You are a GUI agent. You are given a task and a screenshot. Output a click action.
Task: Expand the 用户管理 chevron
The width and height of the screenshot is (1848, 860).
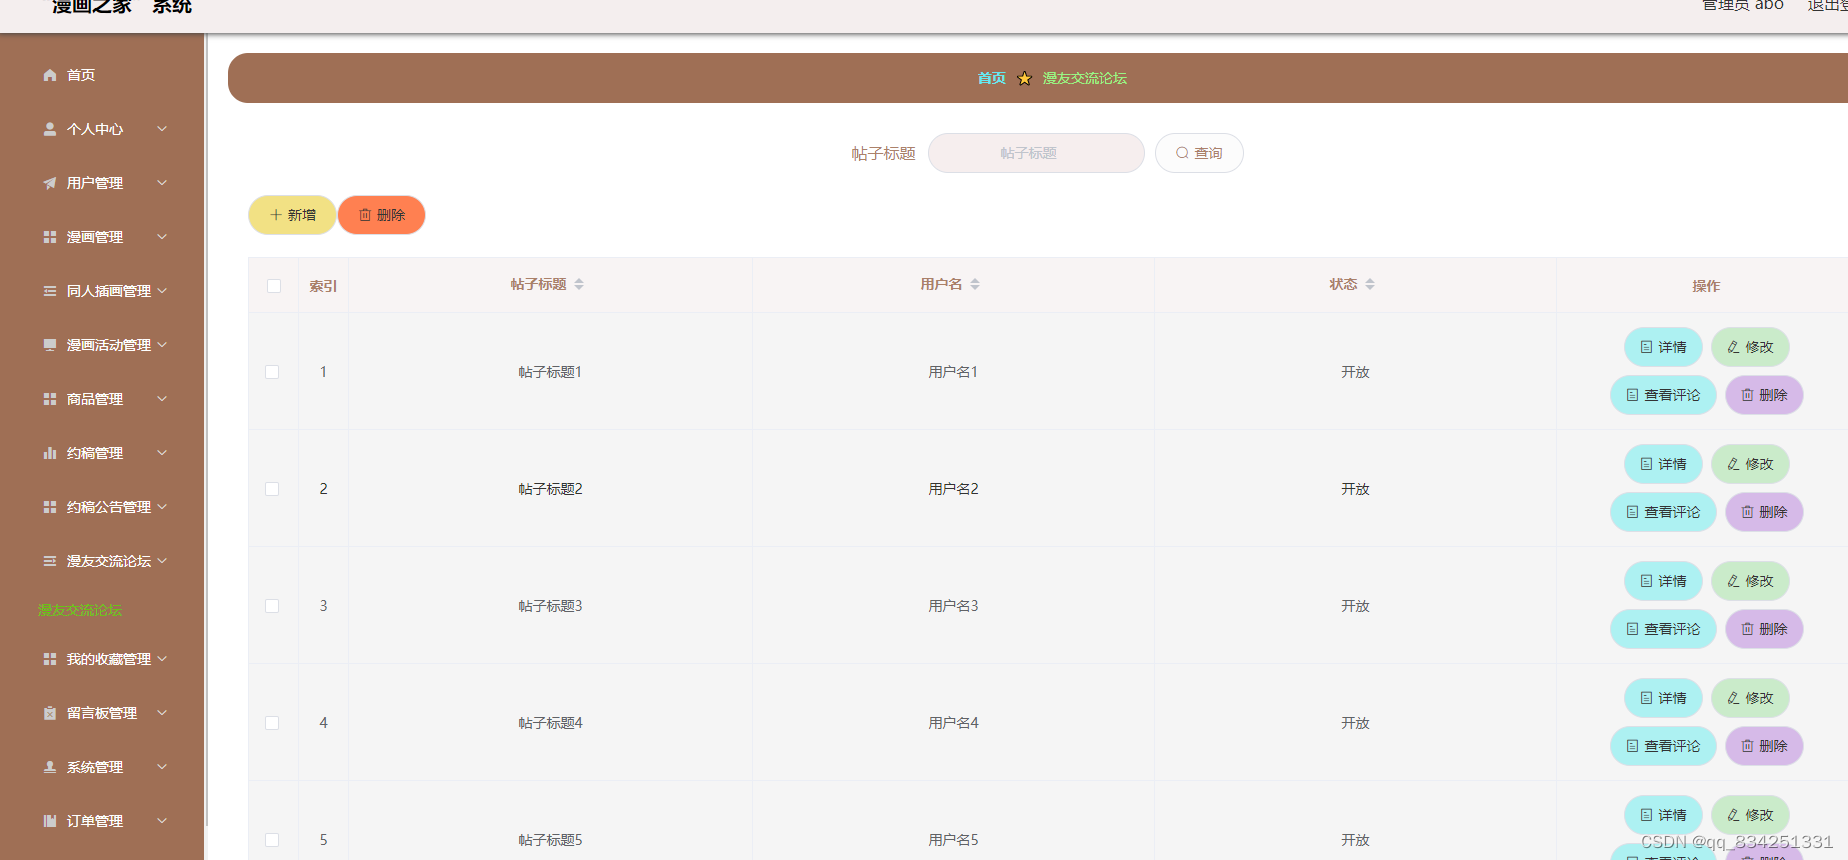click(162, 183)
